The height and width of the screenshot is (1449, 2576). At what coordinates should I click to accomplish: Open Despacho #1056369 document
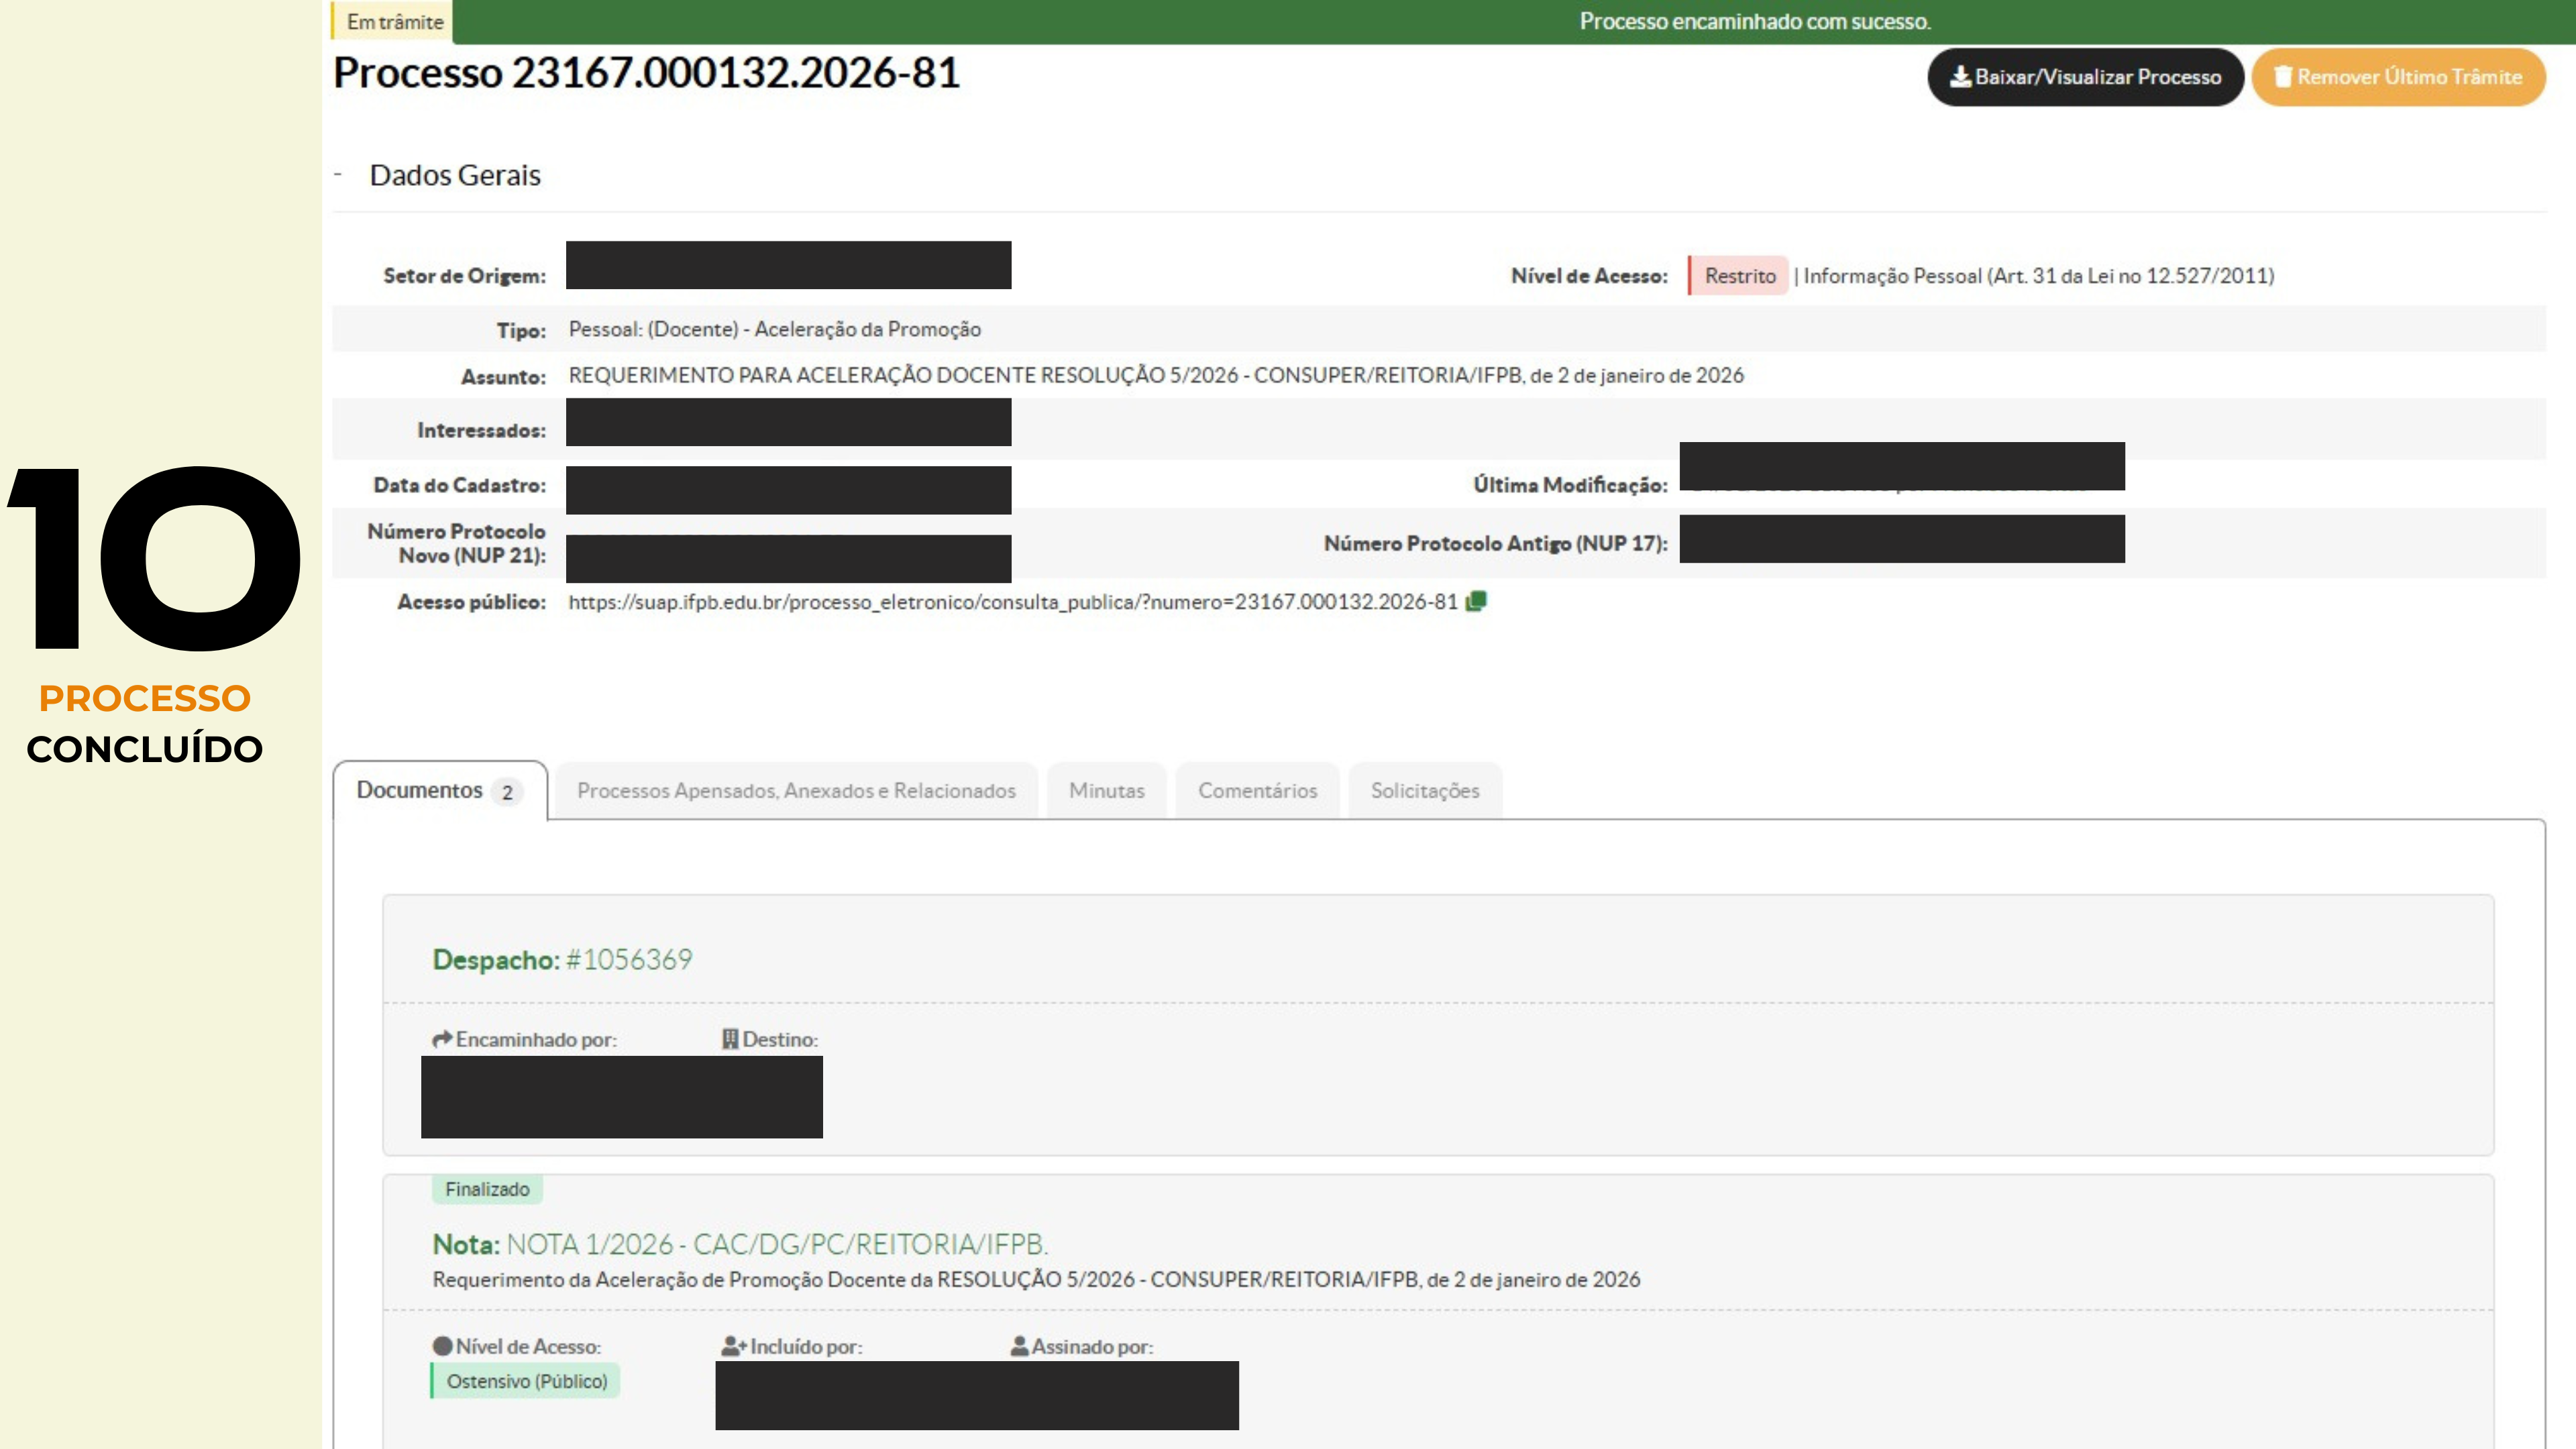tap(628, 959)
